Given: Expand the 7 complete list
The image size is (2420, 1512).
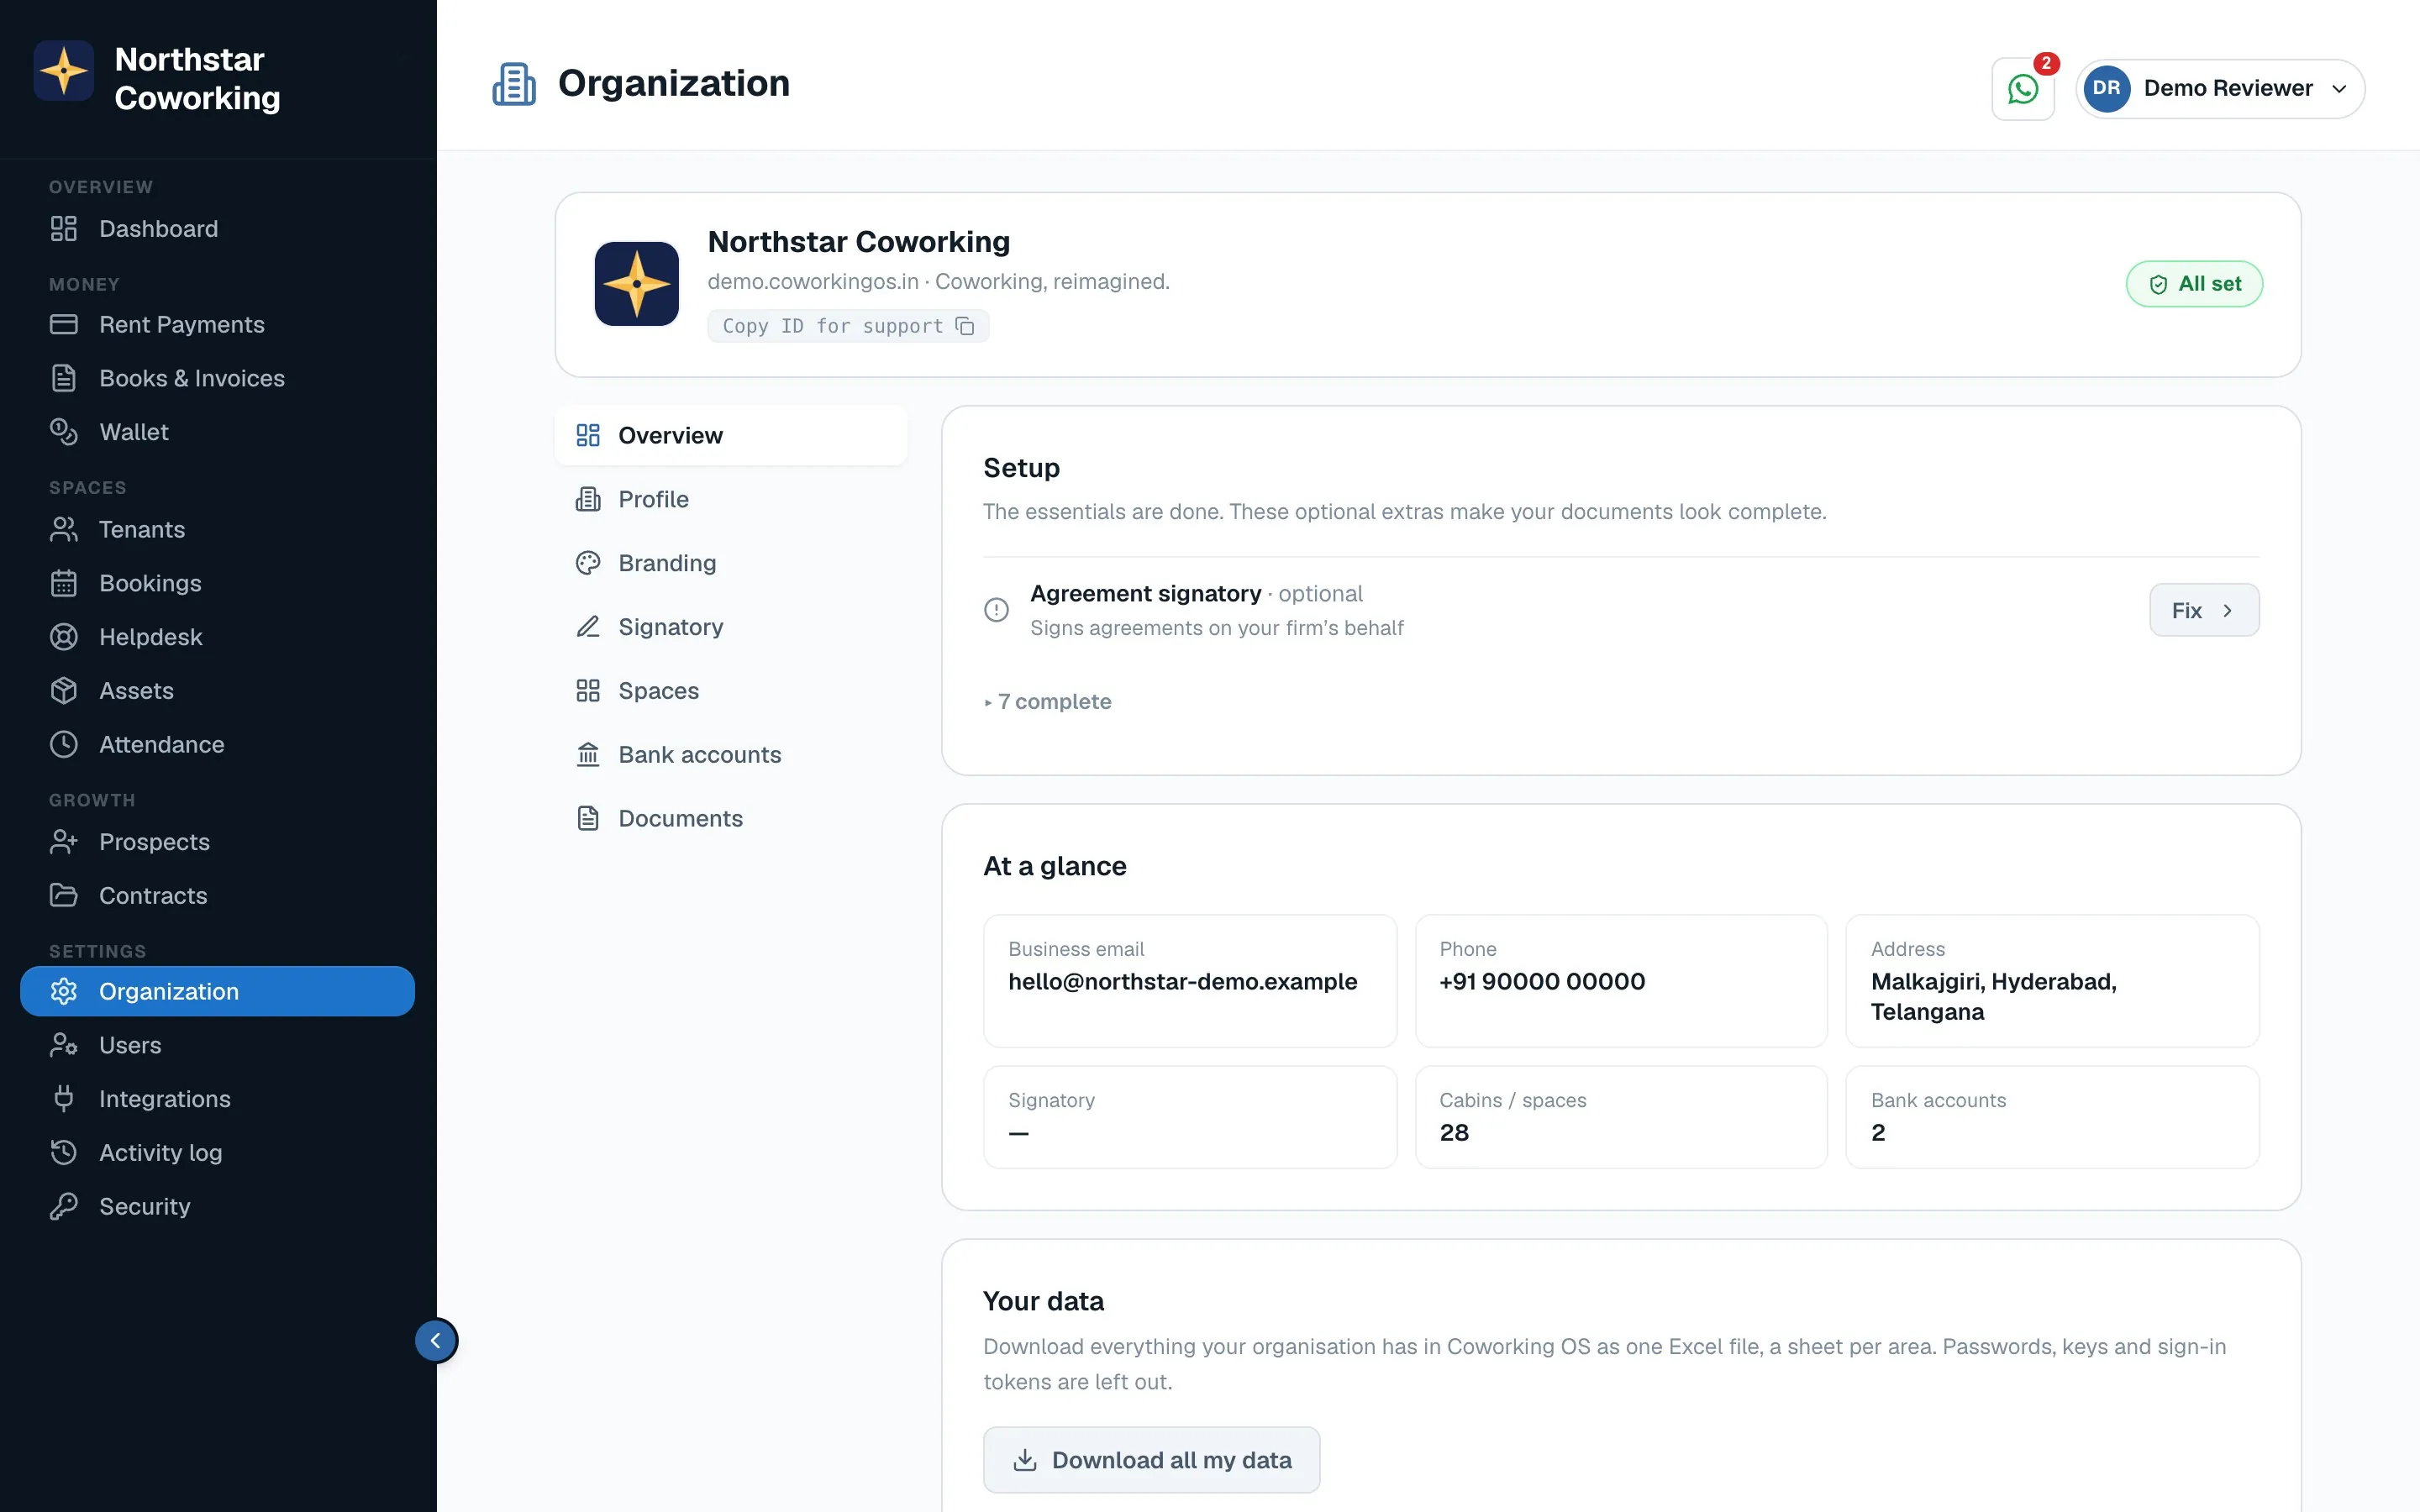Looking at the screenshot, I should 1048,702.
